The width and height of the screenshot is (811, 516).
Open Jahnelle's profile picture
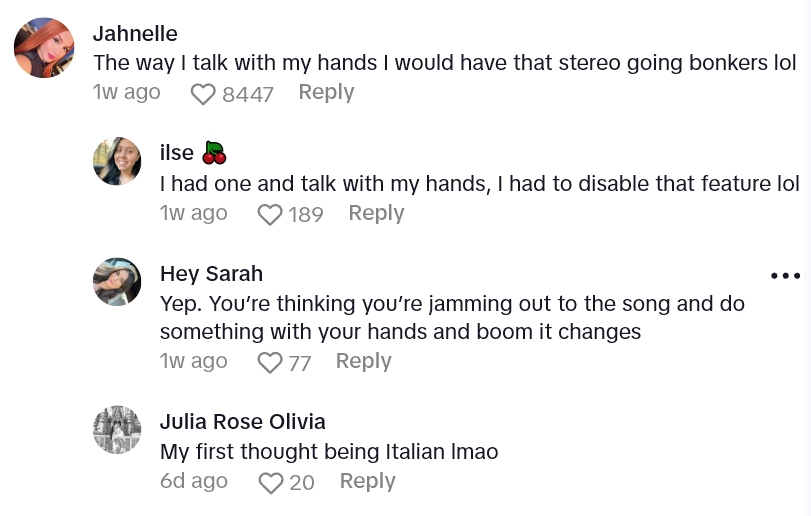pyautogui.click(x=44, y=48)
